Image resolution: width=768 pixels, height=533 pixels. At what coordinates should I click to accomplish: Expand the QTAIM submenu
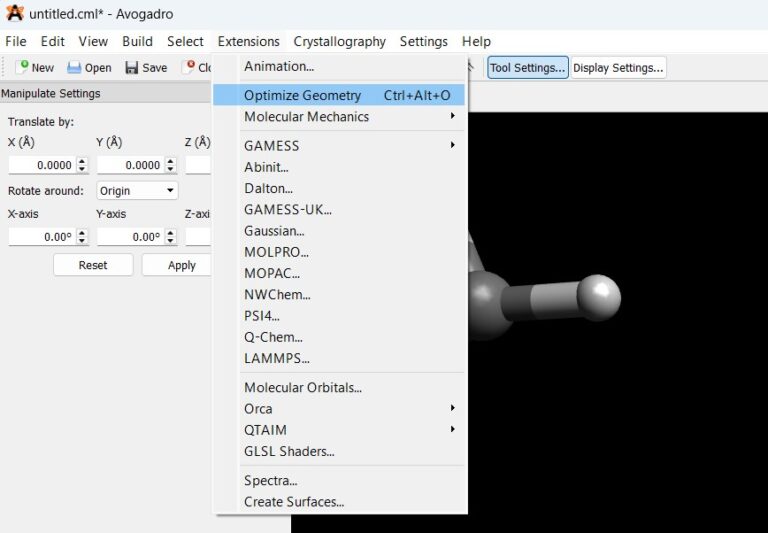[x=339, y=430]
